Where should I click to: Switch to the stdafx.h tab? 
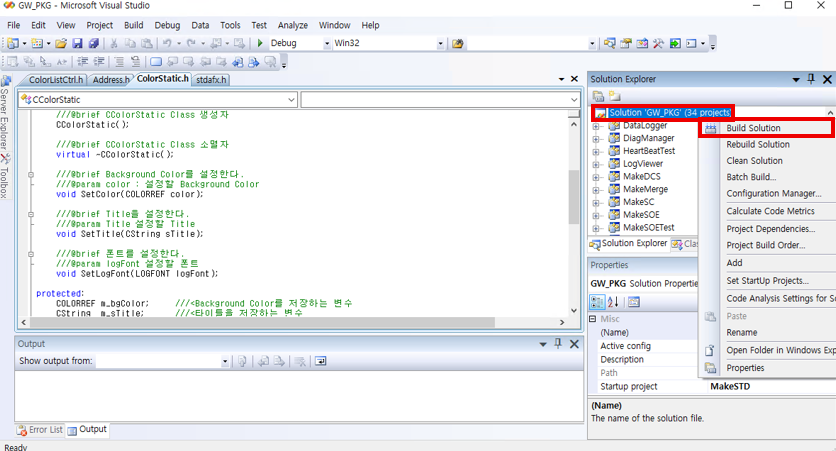(211, 79)
